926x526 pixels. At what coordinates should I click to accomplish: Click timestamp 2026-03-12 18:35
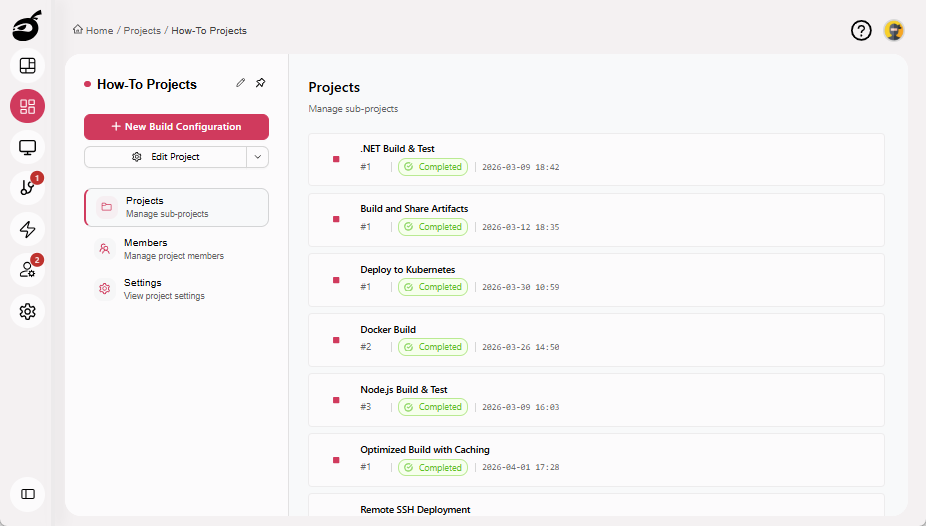(520, 227)
